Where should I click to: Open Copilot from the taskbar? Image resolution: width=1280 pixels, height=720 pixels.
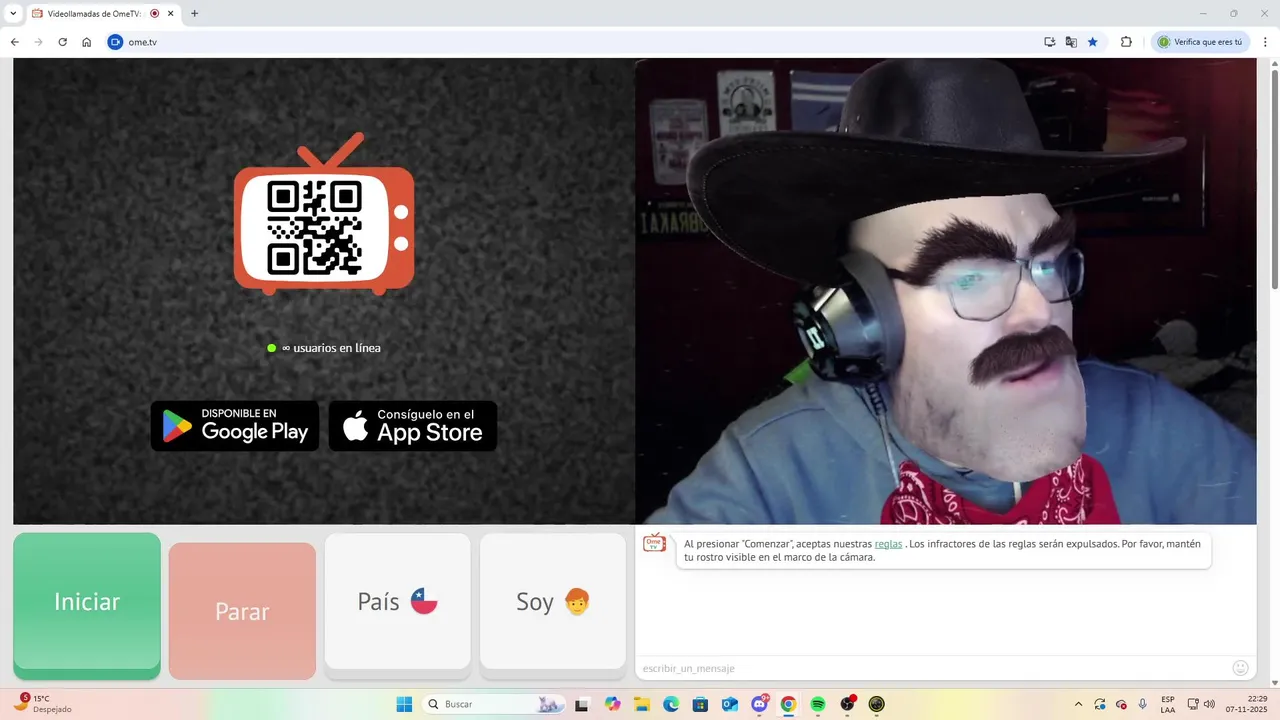pyautogui.click(x=613, y=704)
